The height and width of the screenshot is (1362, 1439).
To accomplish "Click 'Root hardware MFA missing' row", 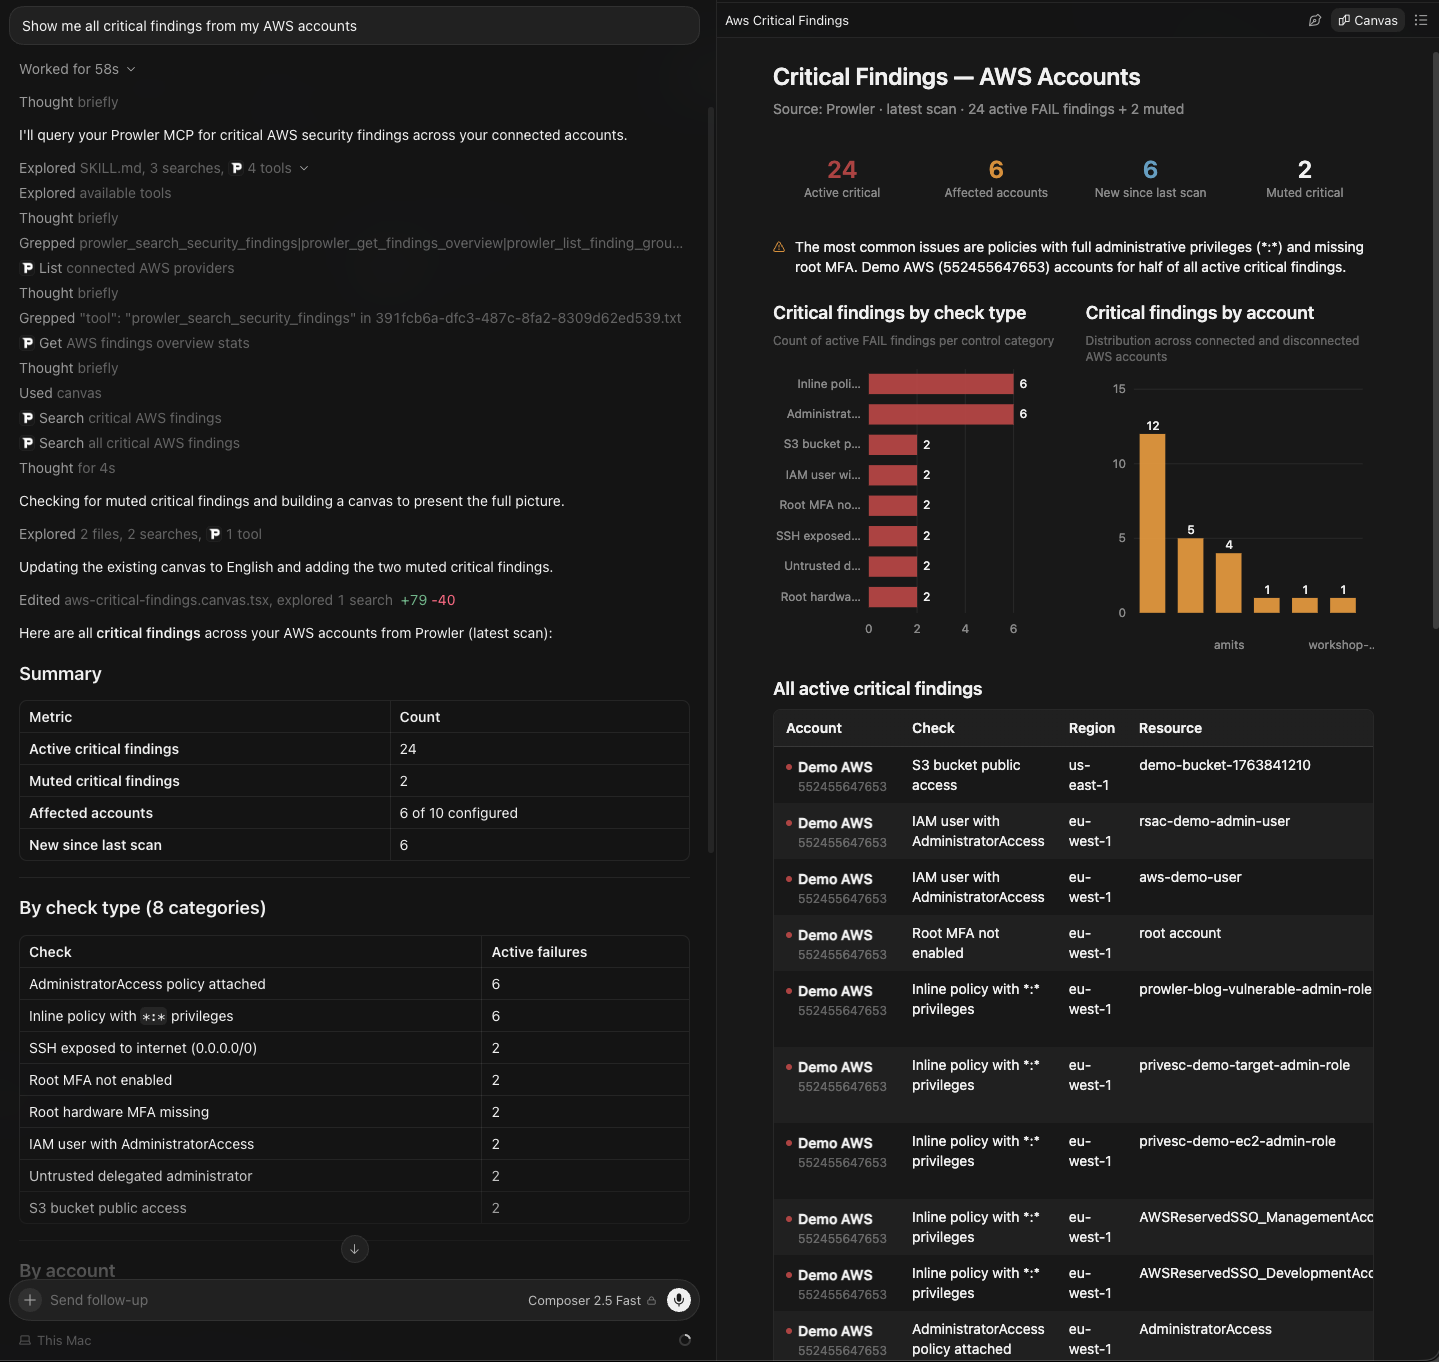I will click(x=354, y=1112).
